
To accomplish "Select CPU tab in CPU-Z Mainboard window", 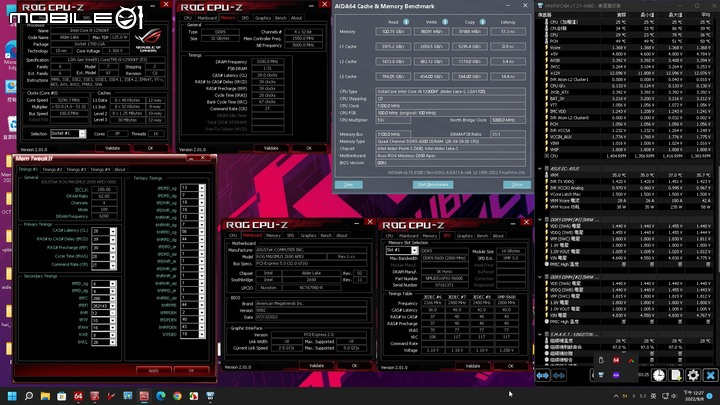I will (233, 236).
